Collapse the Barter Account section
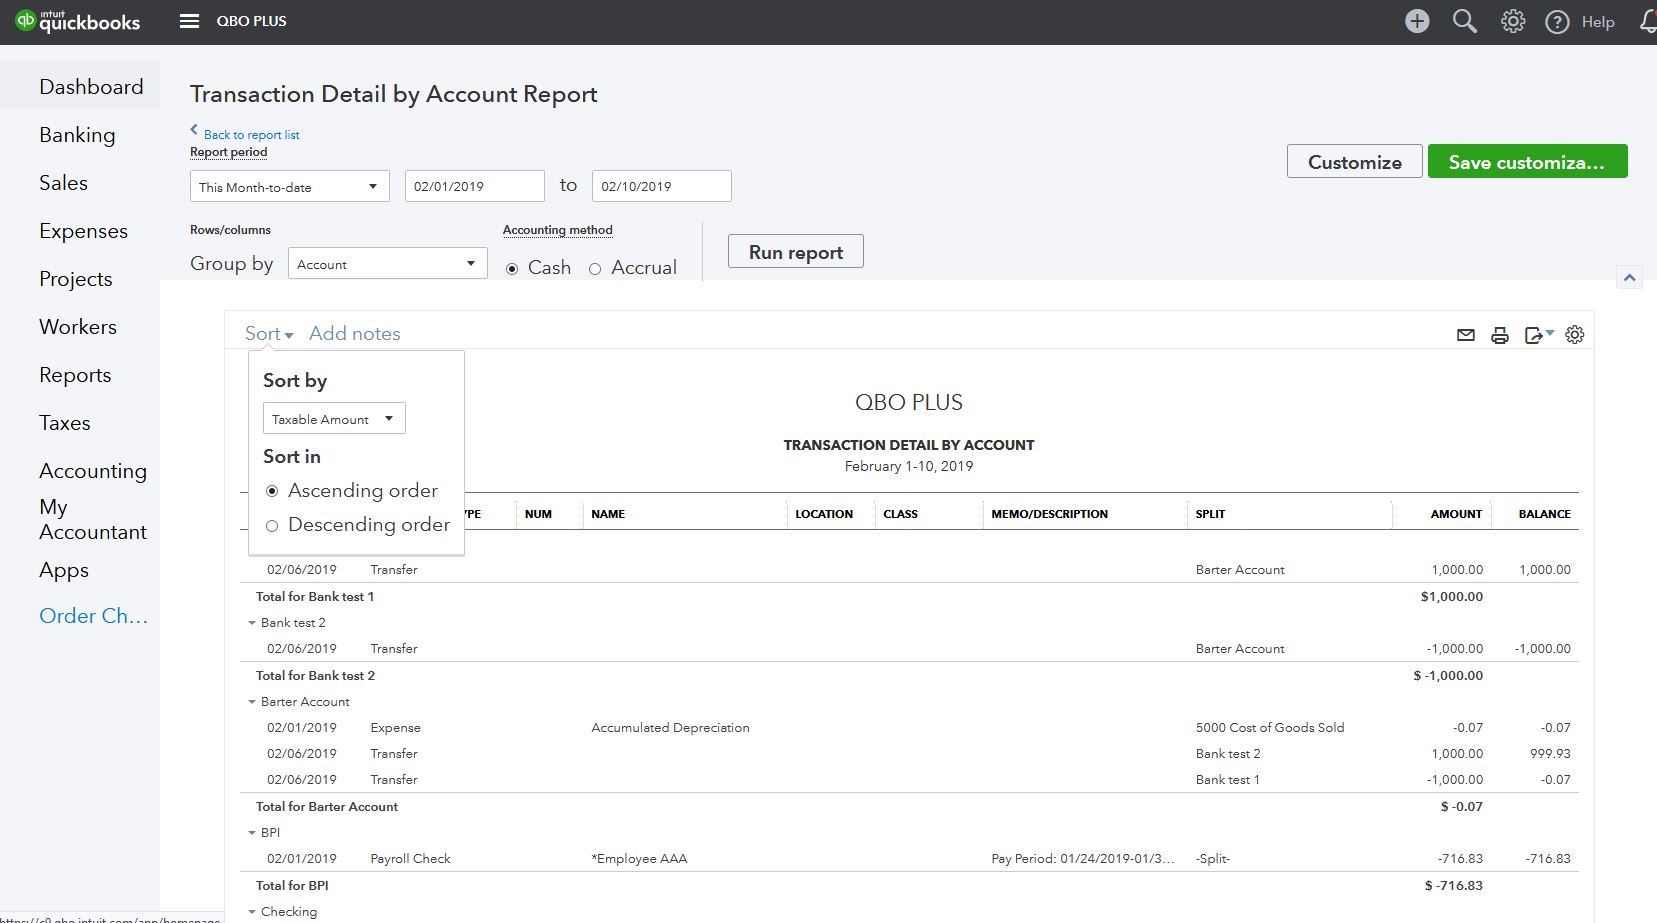 (252, 701)
